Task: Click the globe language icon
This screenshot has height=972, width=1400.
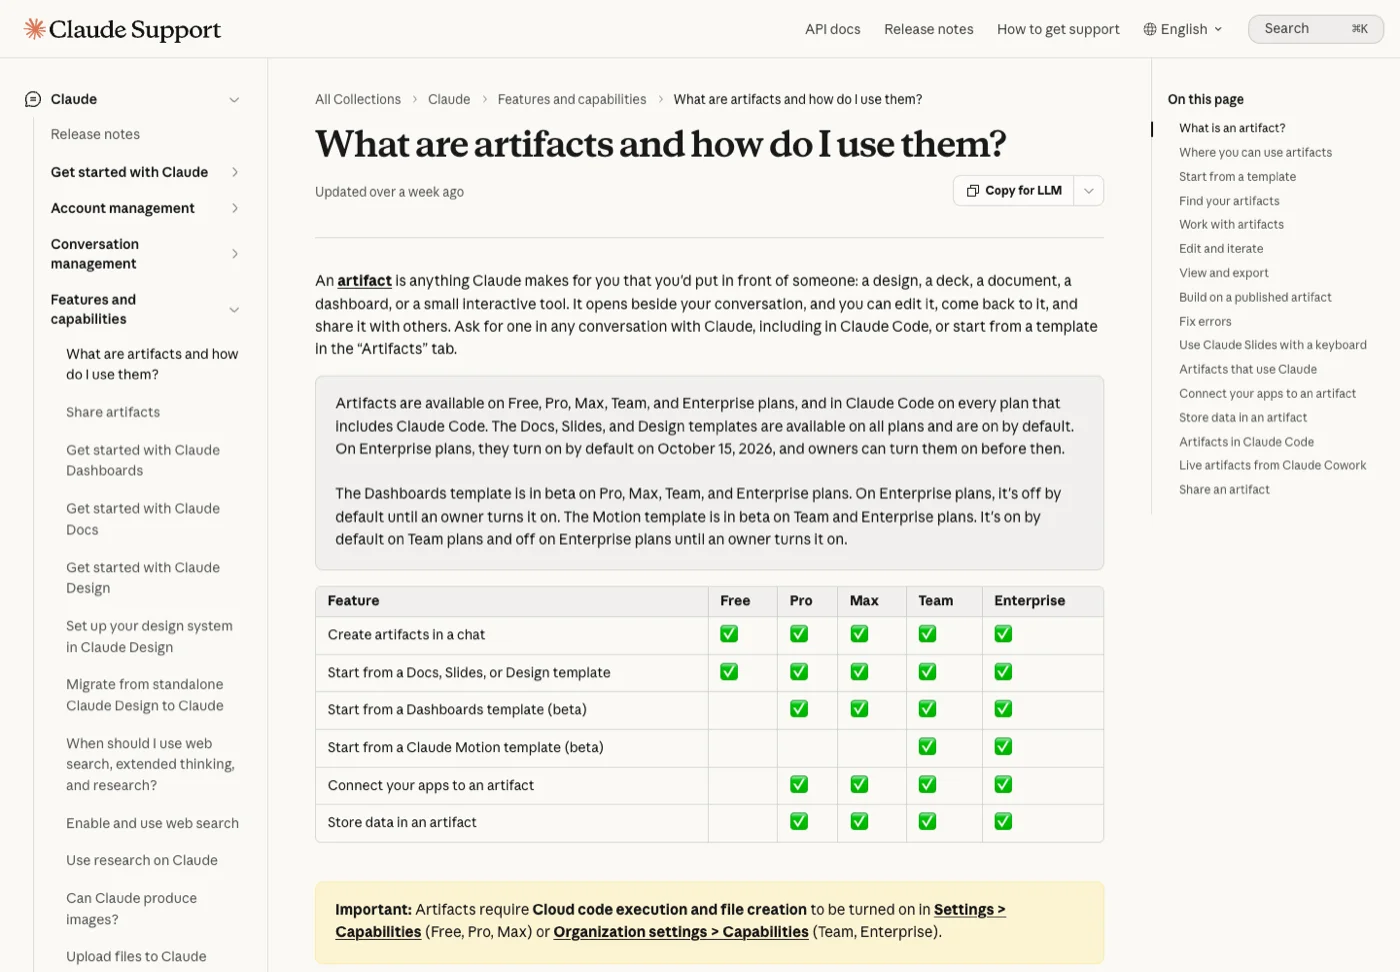Action: 1150,29
